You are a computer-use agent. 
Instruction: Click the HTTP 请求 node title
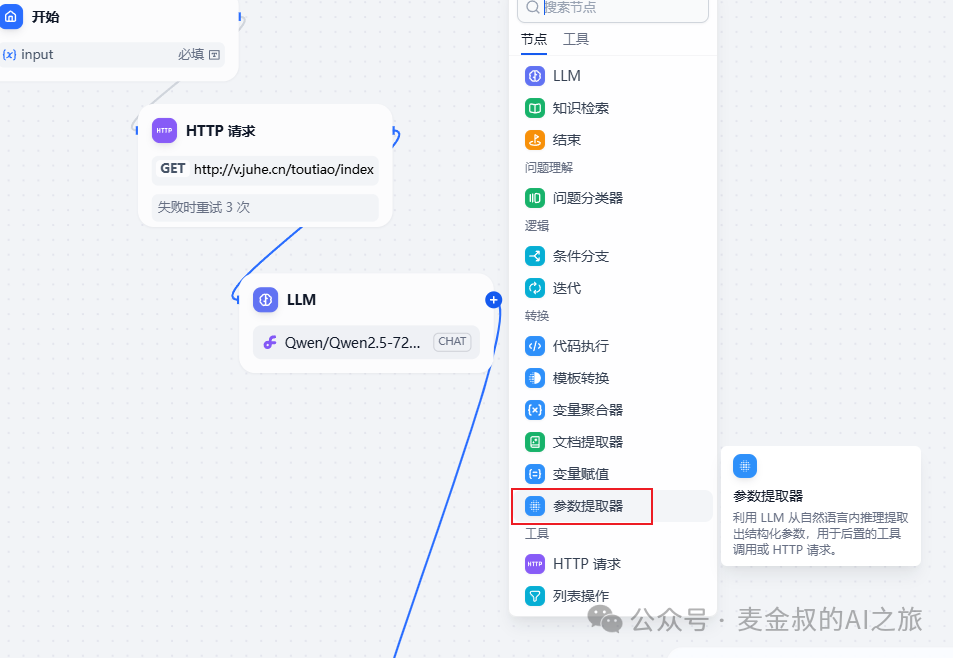pos(221,131)
